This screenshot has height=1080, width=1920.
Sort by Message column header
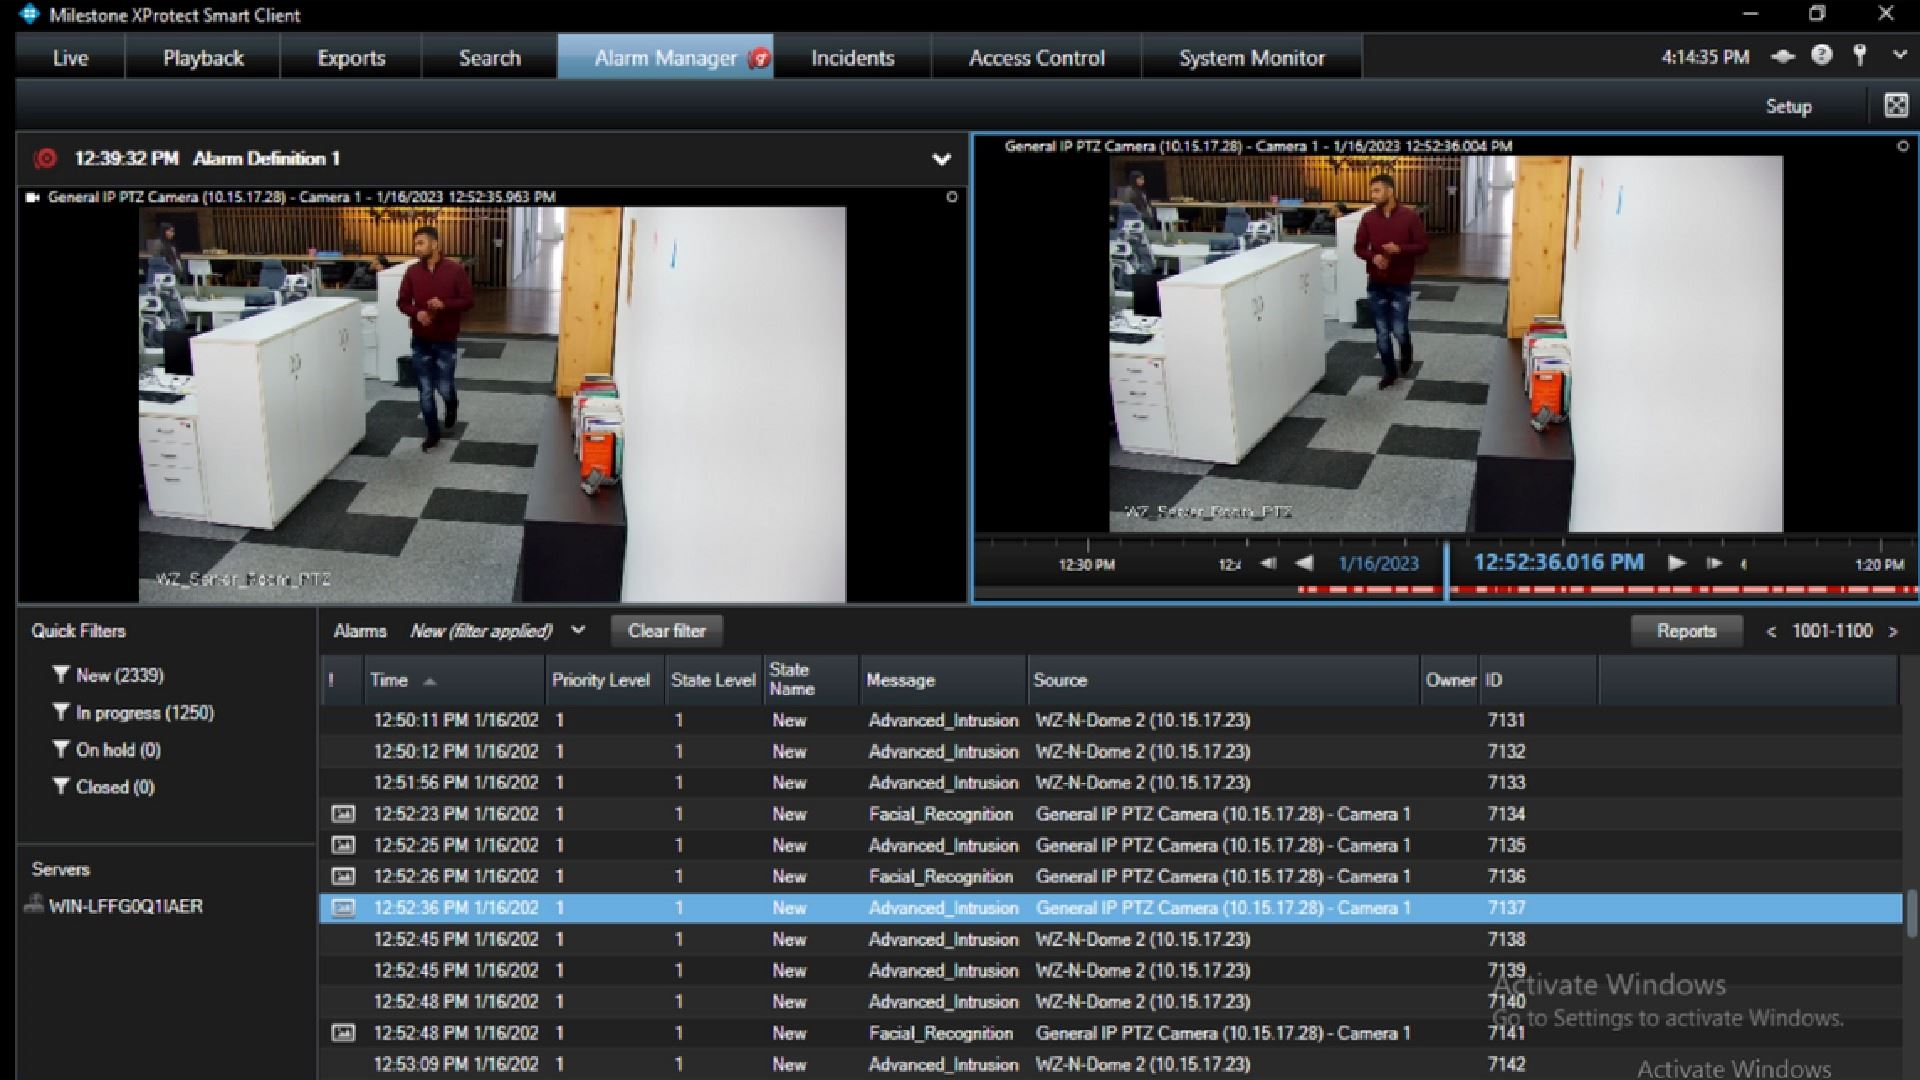942,680
